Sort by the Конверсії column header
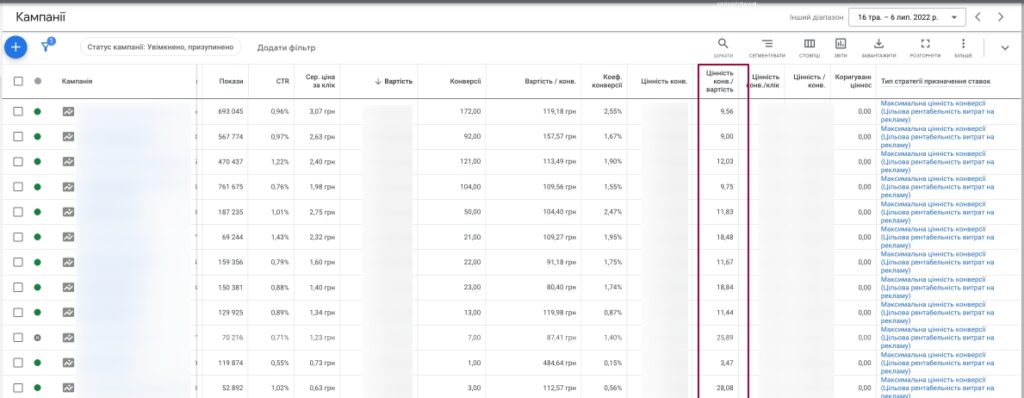 (x=466, y=82)
